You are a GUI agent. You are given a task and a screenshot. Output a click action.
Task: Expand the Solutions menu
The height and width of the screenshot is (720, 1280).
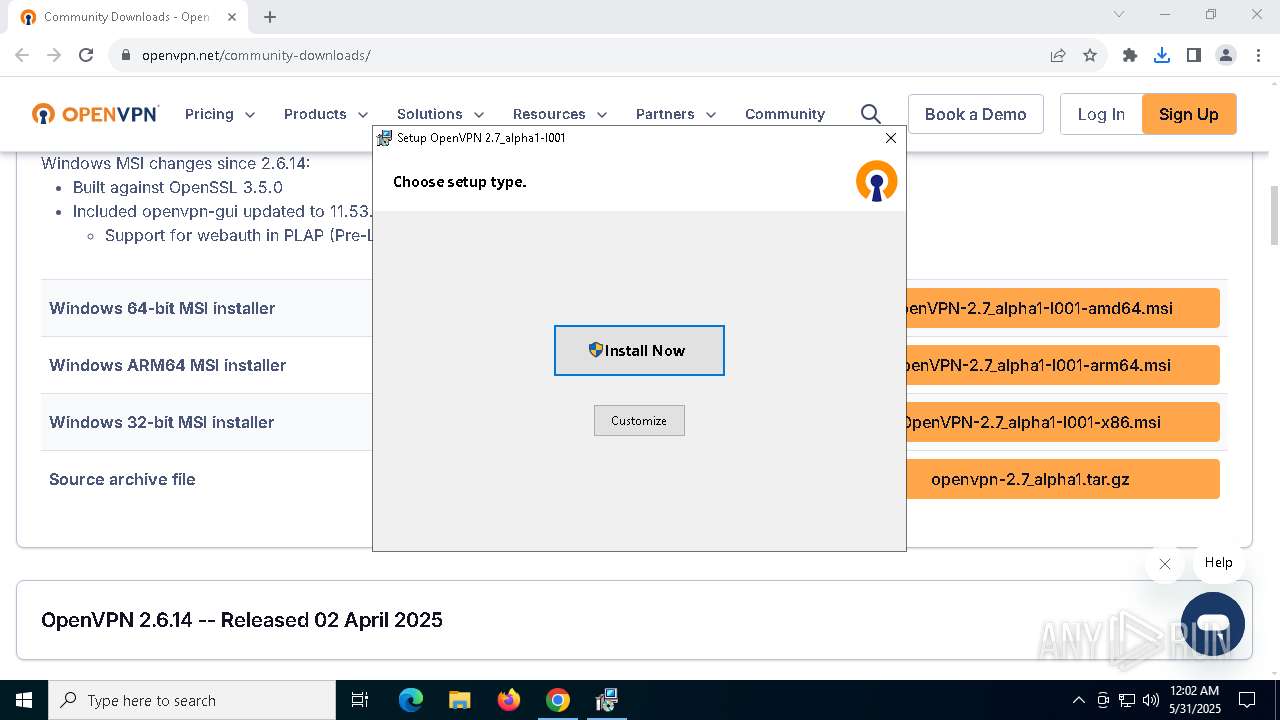441,114
